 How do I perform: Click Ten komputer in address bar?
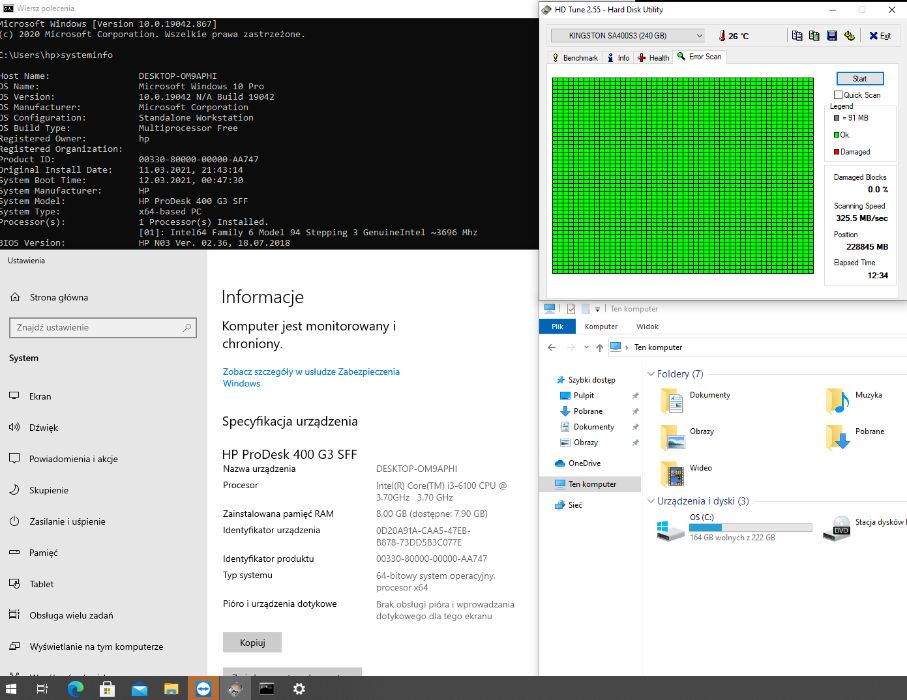tap(658, 347)
